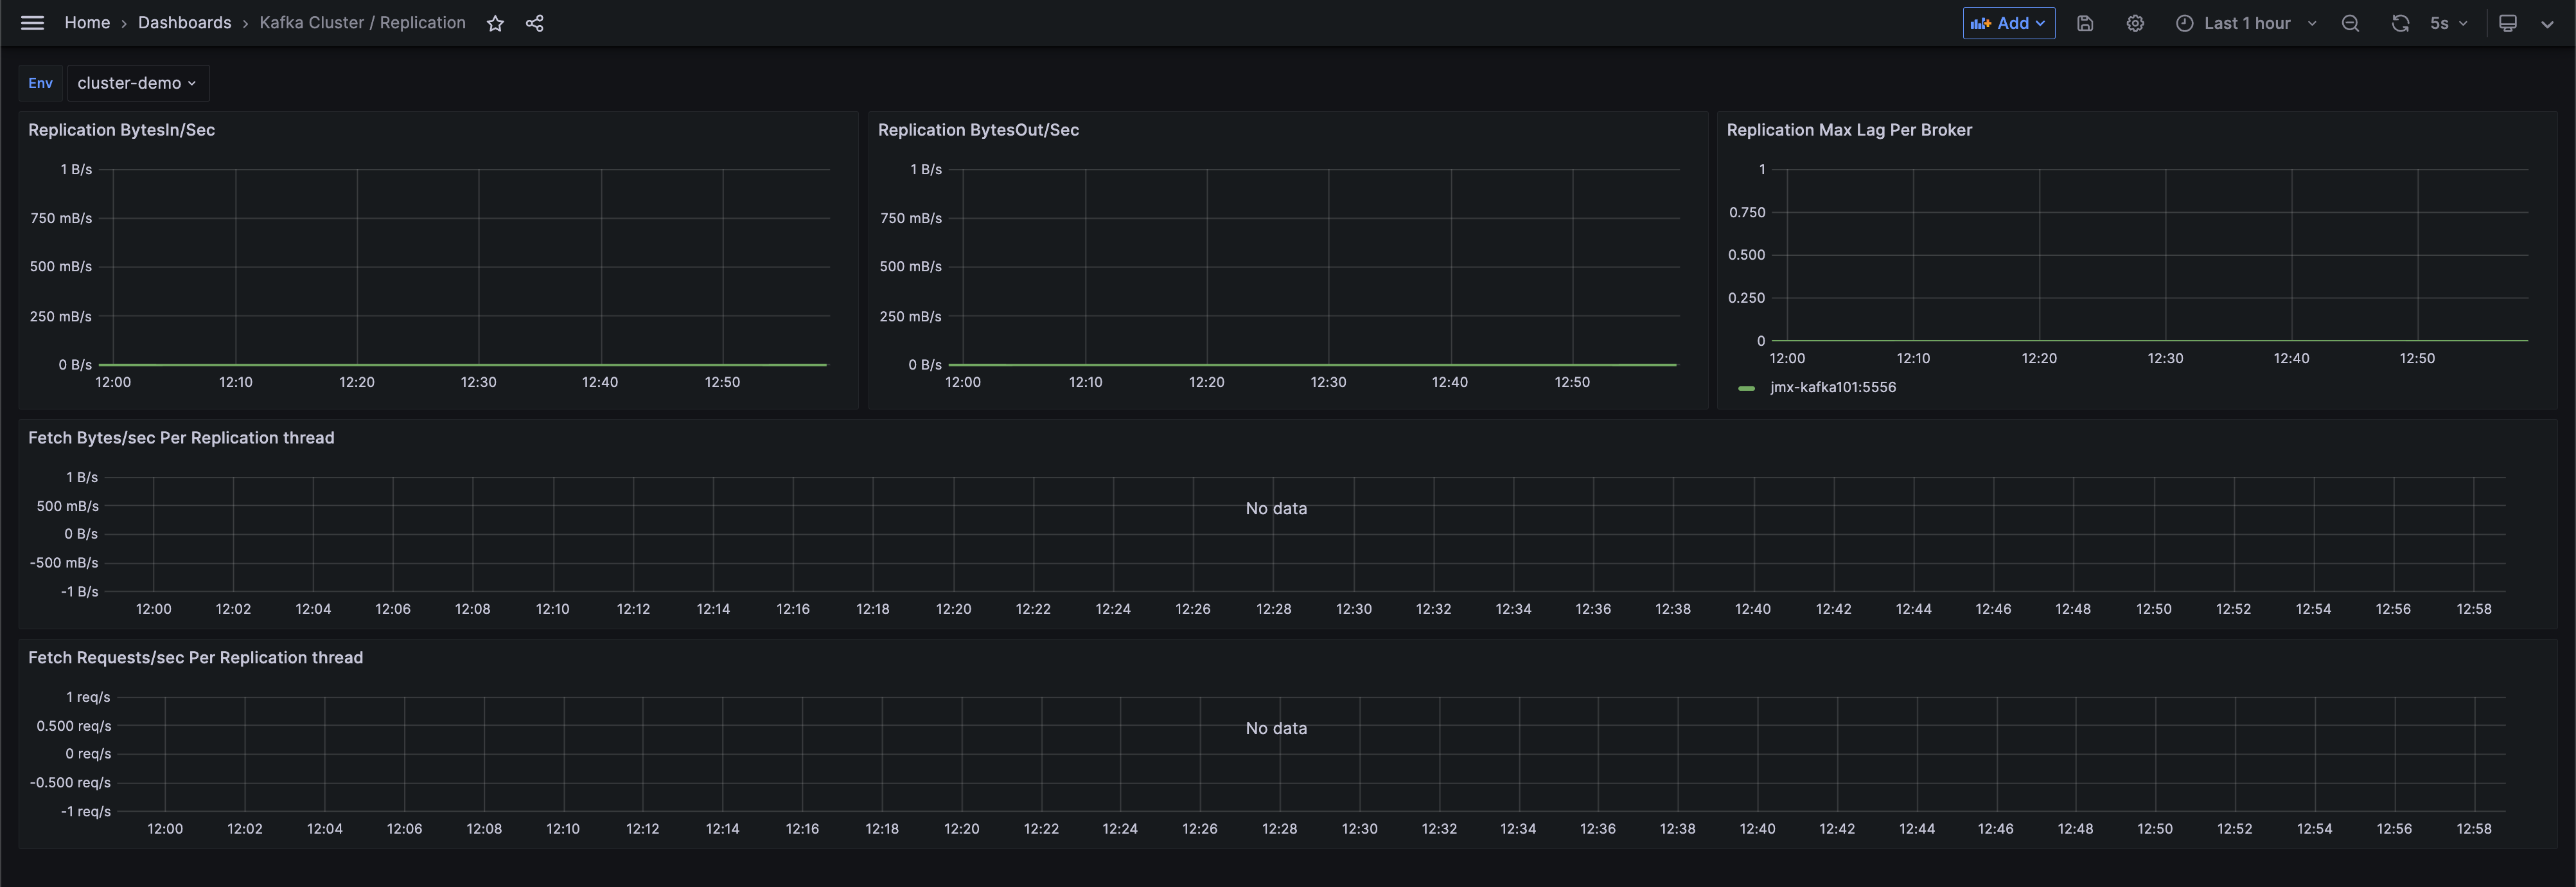Image resolution: width=2576 pixels, height=887 pixels.
Task: Collapse the top toolbar chevron
Action: point(2547,23)
